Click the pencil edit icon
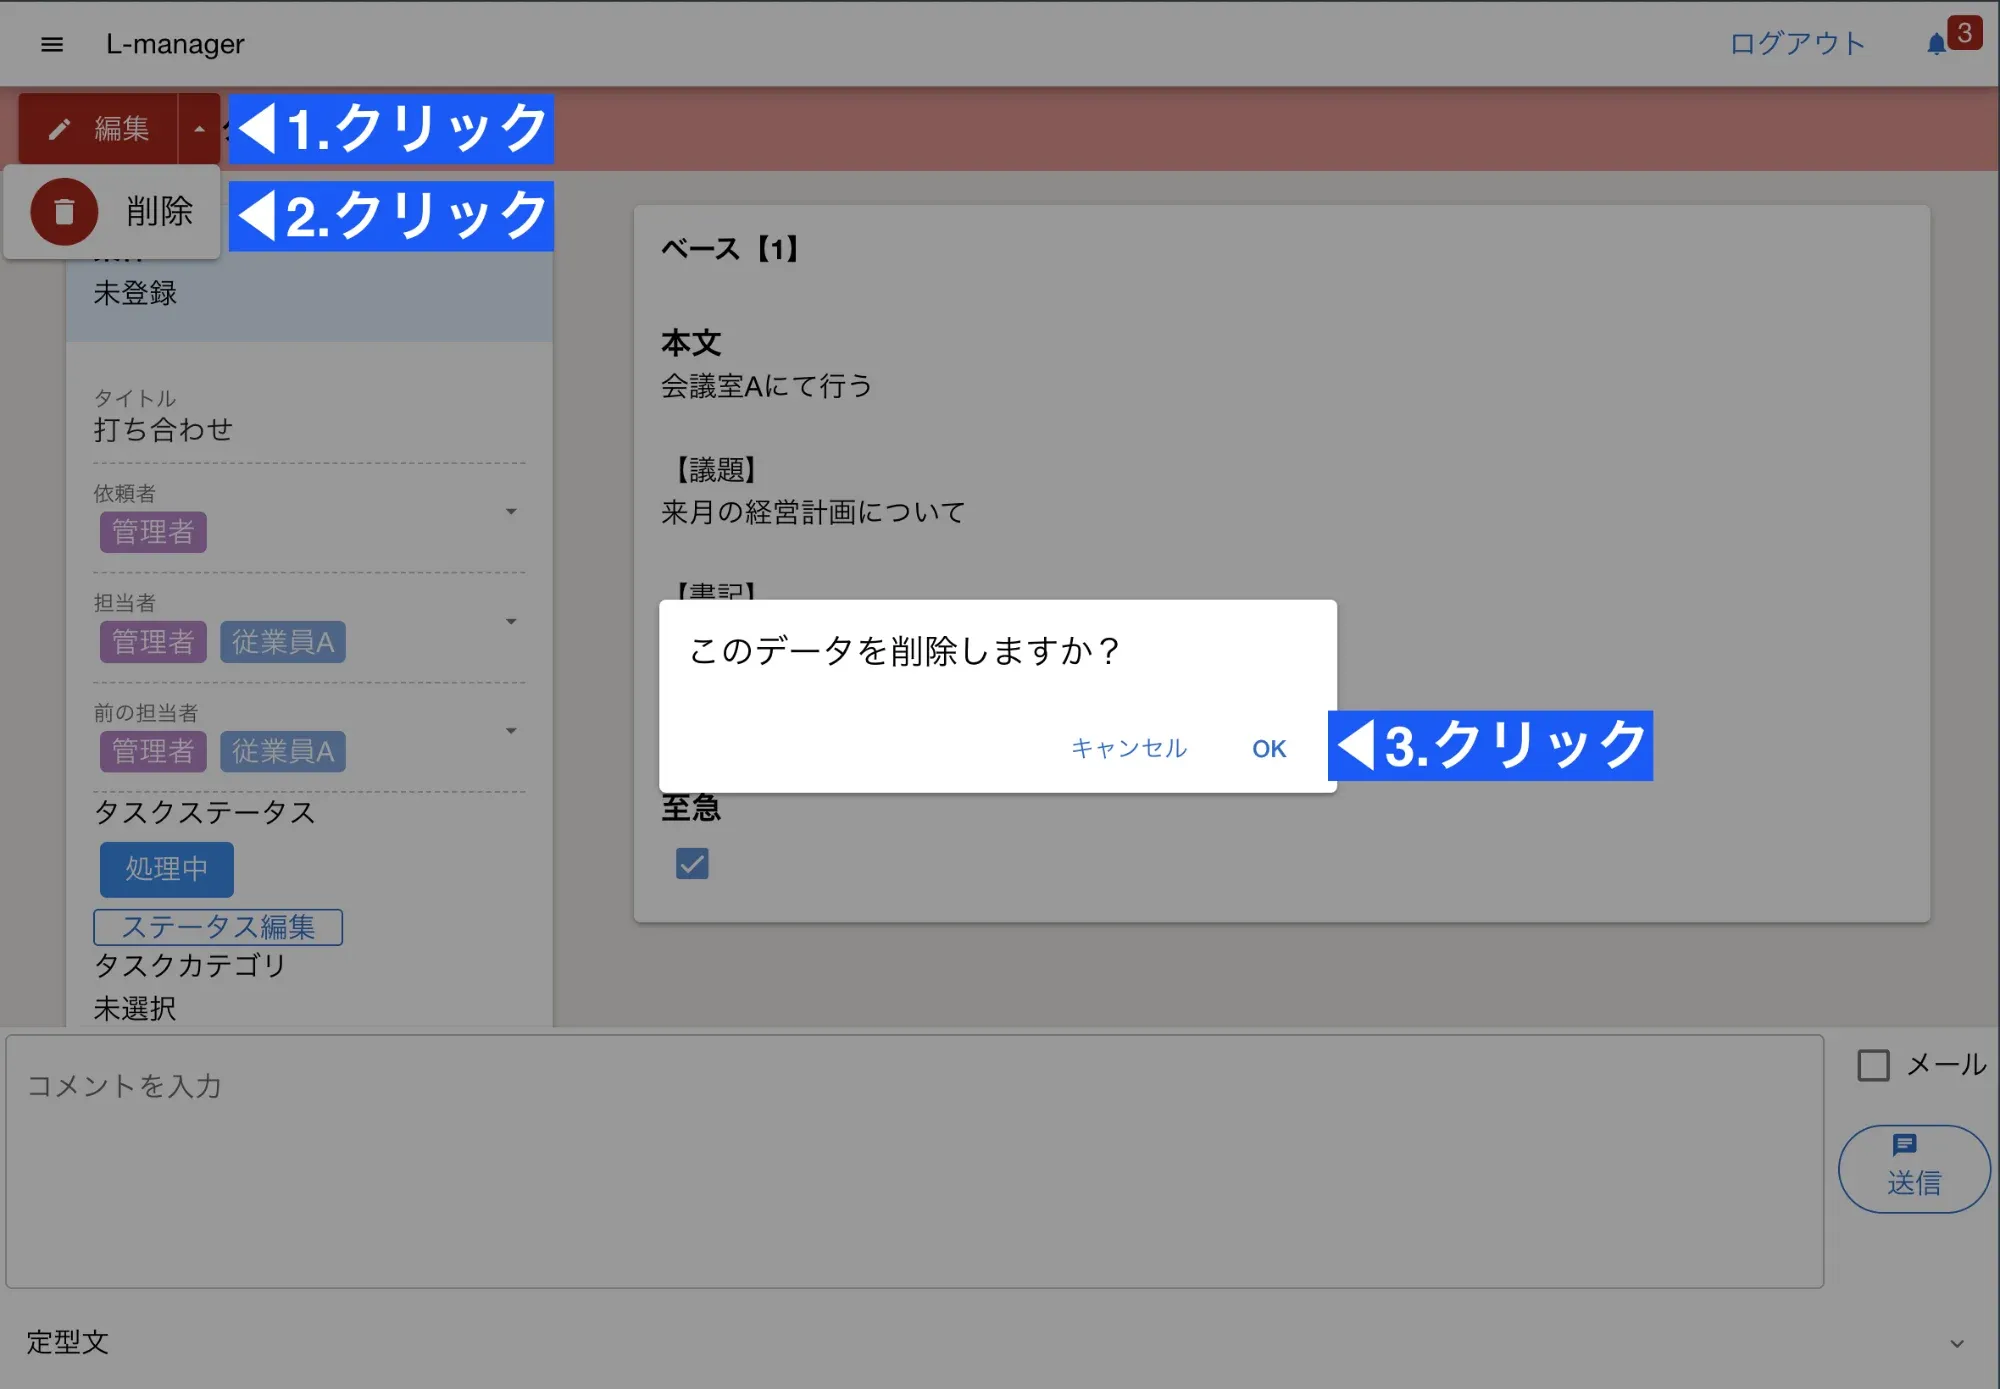The image size is (2000, 1389). [59, 129]
